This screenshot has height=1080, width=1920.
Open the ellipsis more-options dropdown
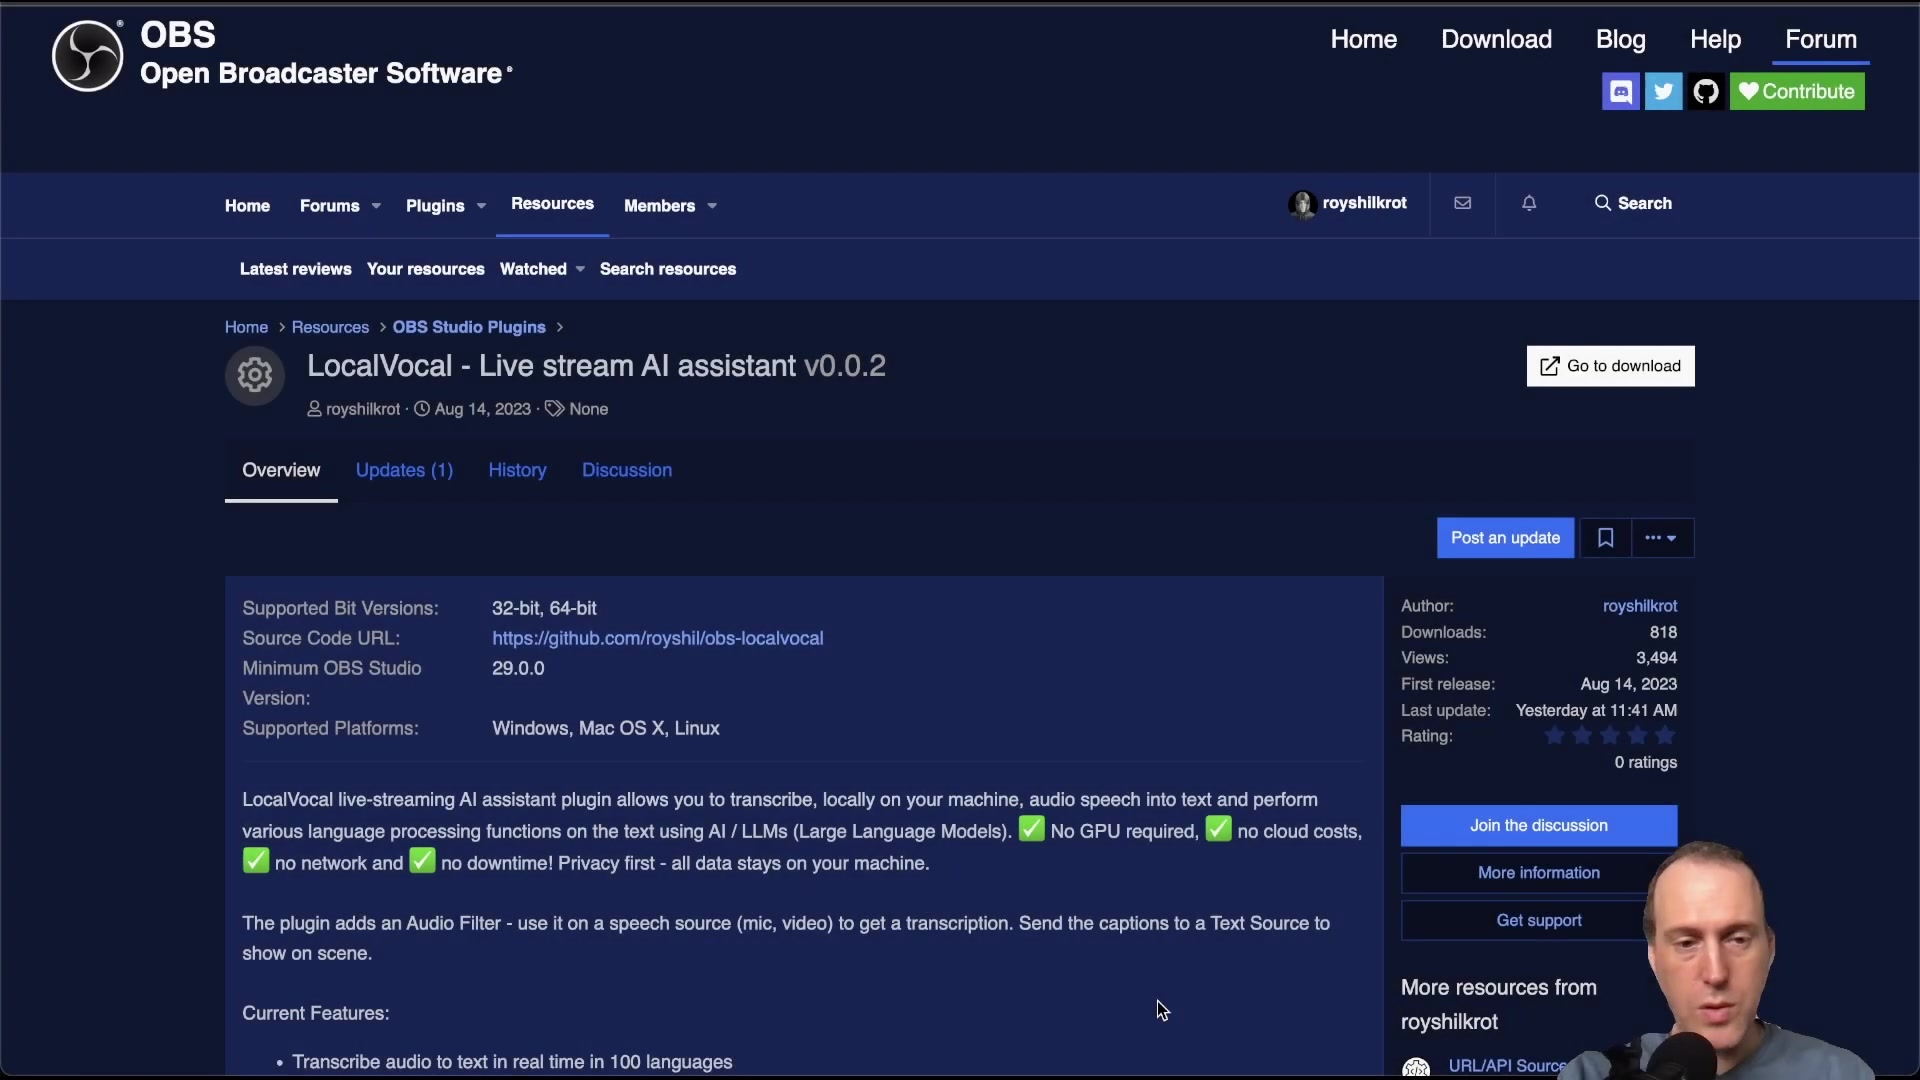coord(1662,538)
